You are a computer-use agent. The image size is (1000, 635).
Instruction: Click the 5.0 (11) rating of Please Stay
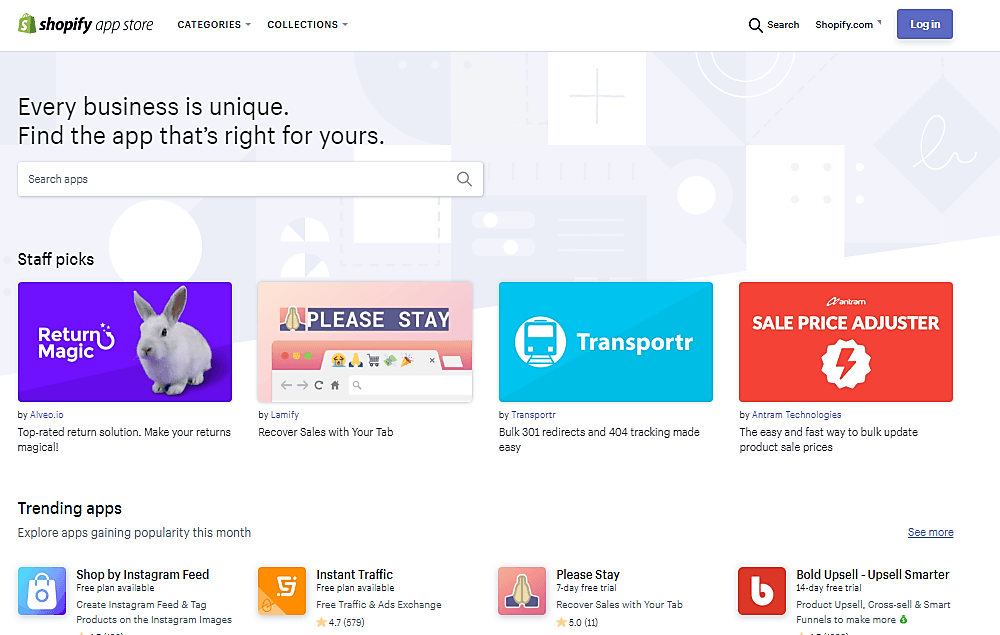(577, 622)
